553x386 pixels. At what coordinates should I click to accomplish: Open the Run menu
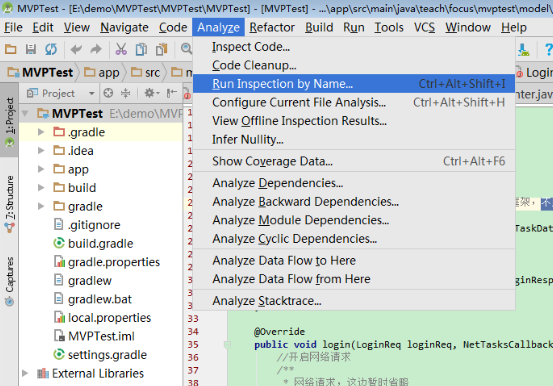(354, 28)
